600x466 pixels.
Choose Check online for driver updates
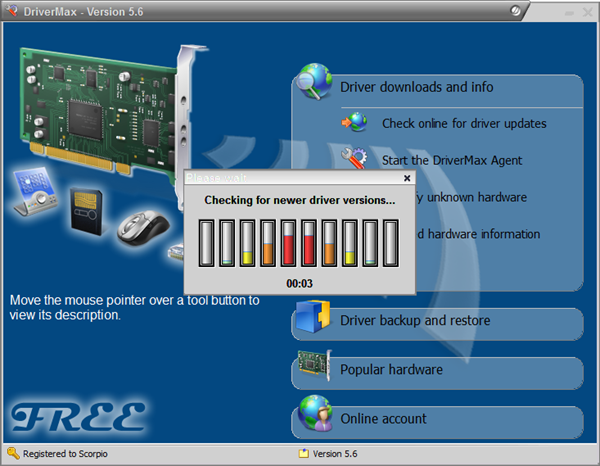click(x=464, y=124)
